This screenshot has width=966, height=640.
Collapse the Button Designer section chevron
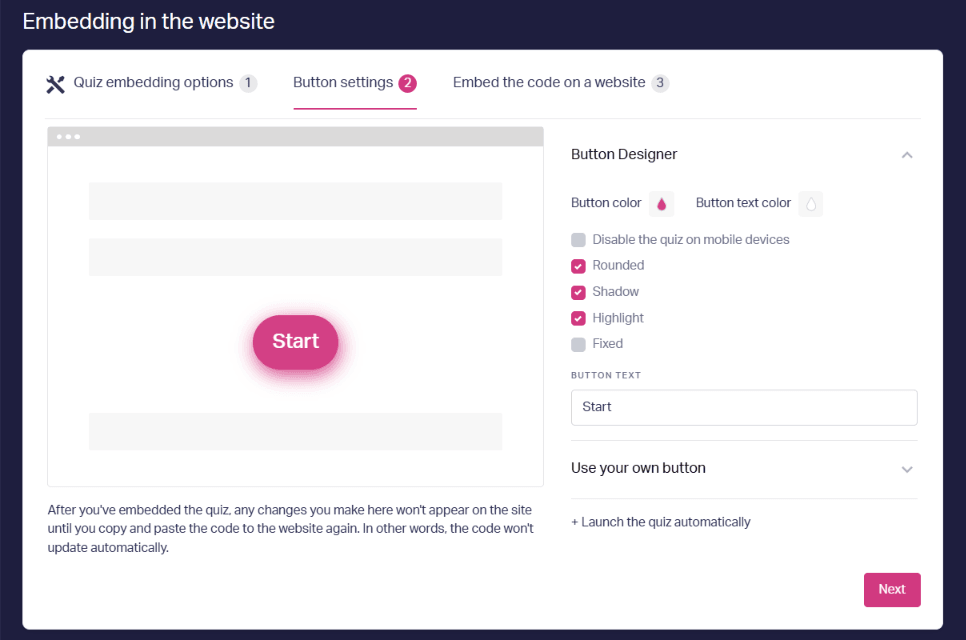pyautogui.click(x=907, y=155)
